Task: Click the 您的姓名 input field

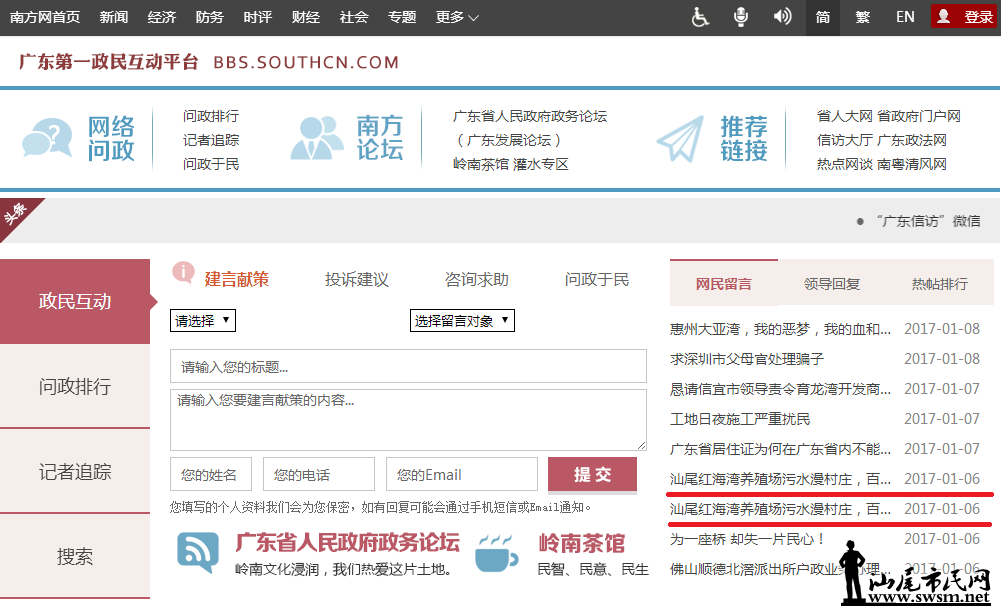Action: 211,474
